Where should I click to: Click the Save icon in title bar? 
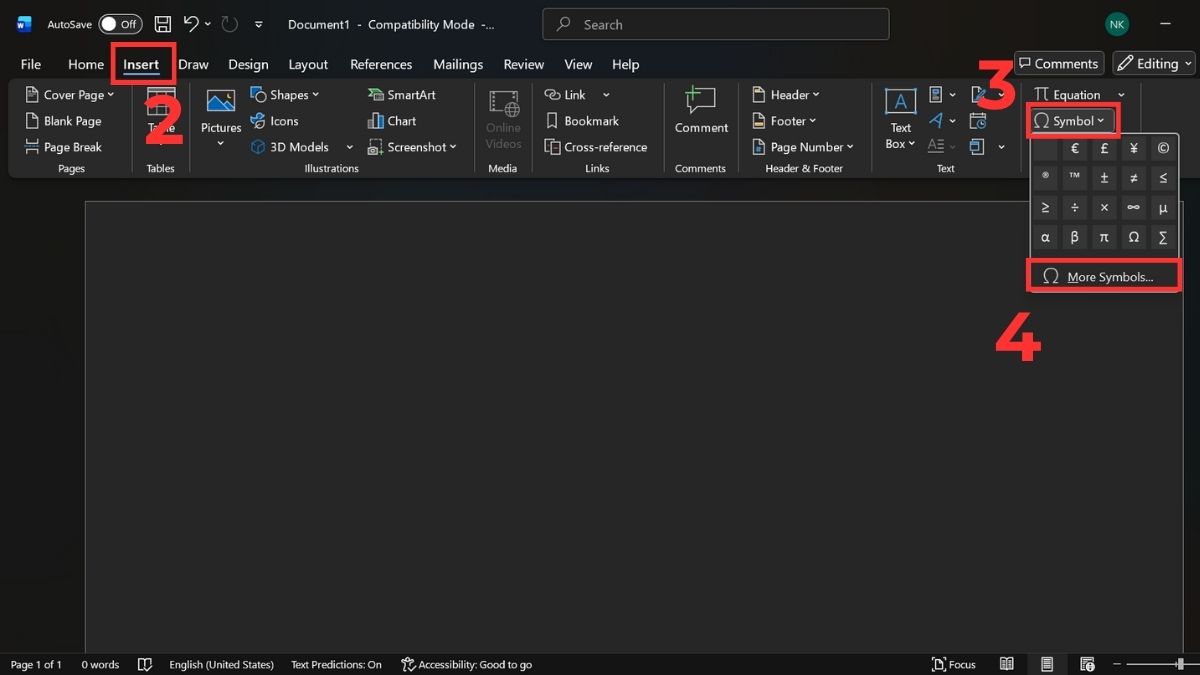(162, 24)
